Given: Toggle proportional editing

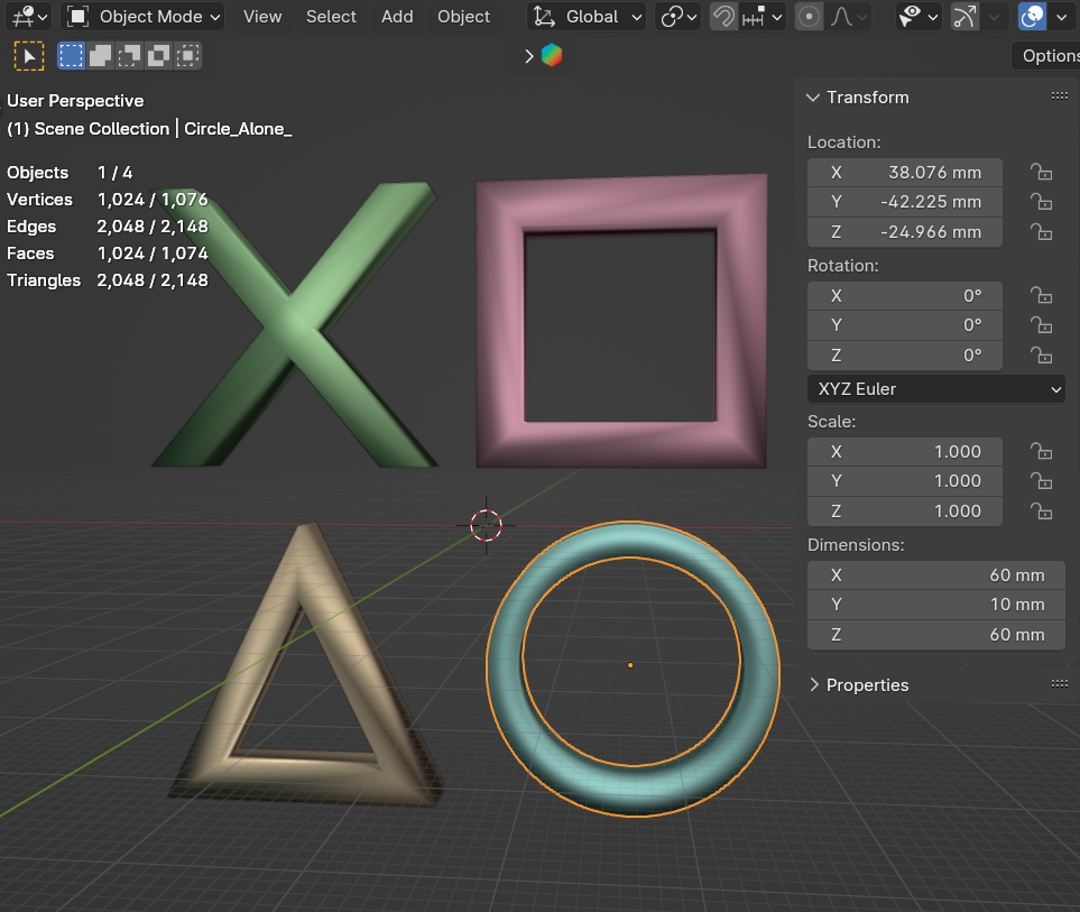Looking at the screenshot, I should [809, 17].
